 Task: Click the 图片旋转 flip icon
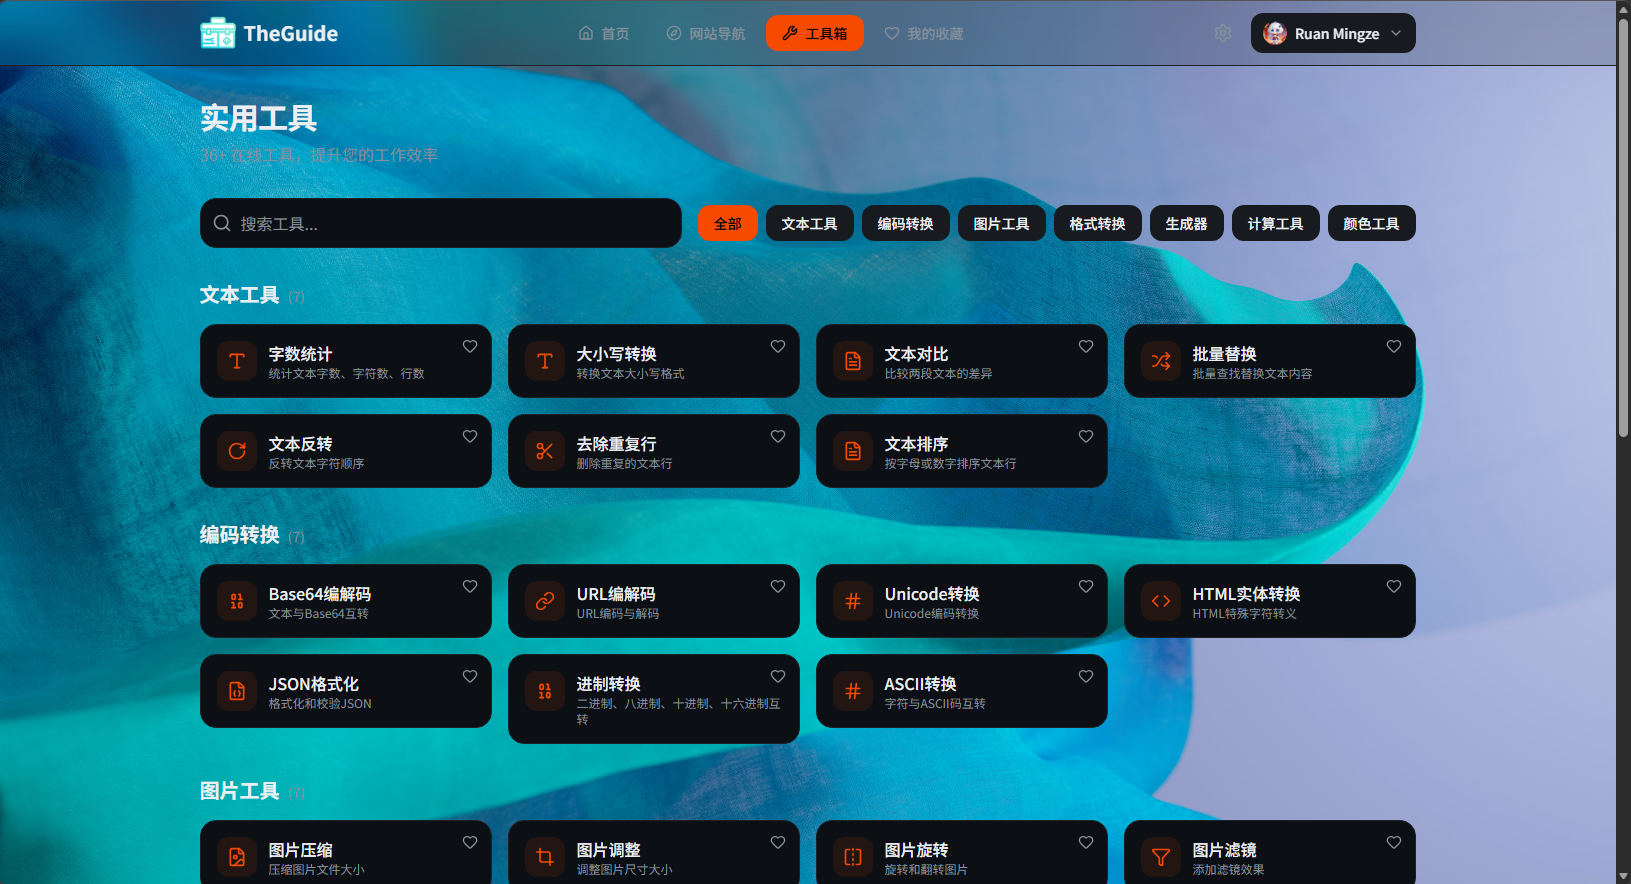[853, 857]
